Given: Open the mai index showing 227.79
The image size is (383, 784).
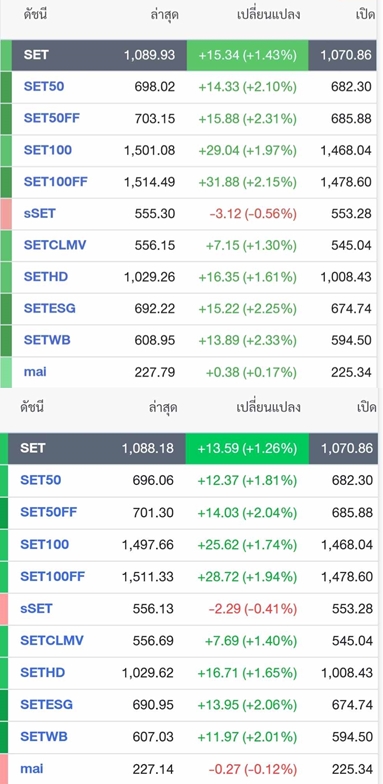Looking at the screenshot, I should [35, 372].
